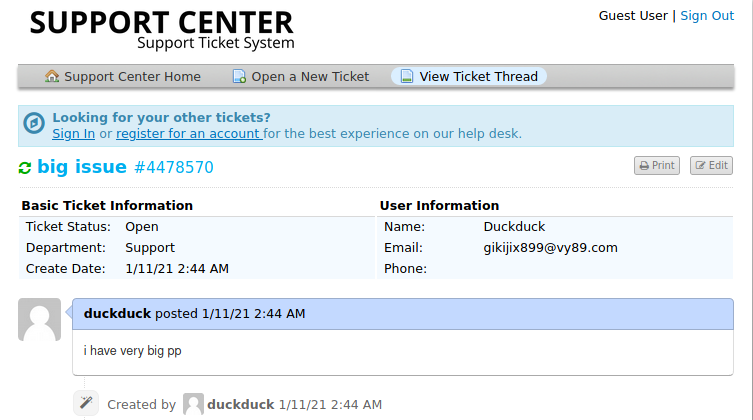Open Support Center Home tab
This screenshot has height=420, width=753.
(132, 77)
